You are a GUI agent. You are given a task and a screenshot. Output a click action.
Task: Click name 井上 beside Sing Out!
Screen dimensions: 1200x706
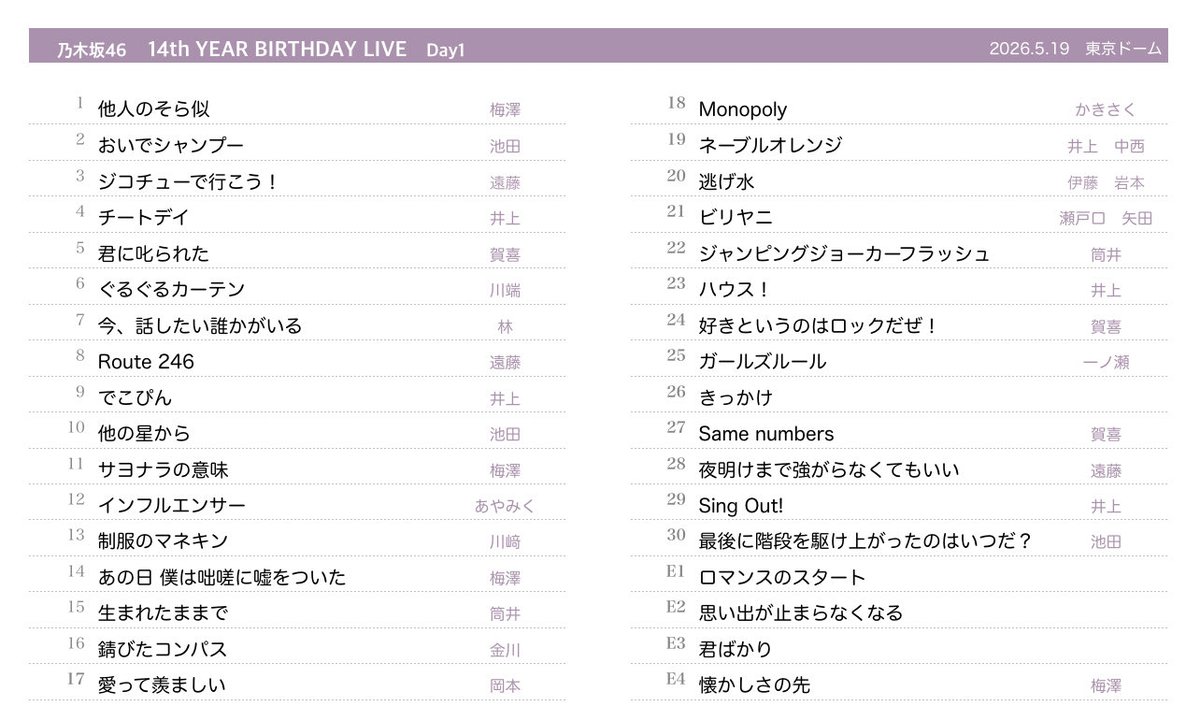point(1106,506)
